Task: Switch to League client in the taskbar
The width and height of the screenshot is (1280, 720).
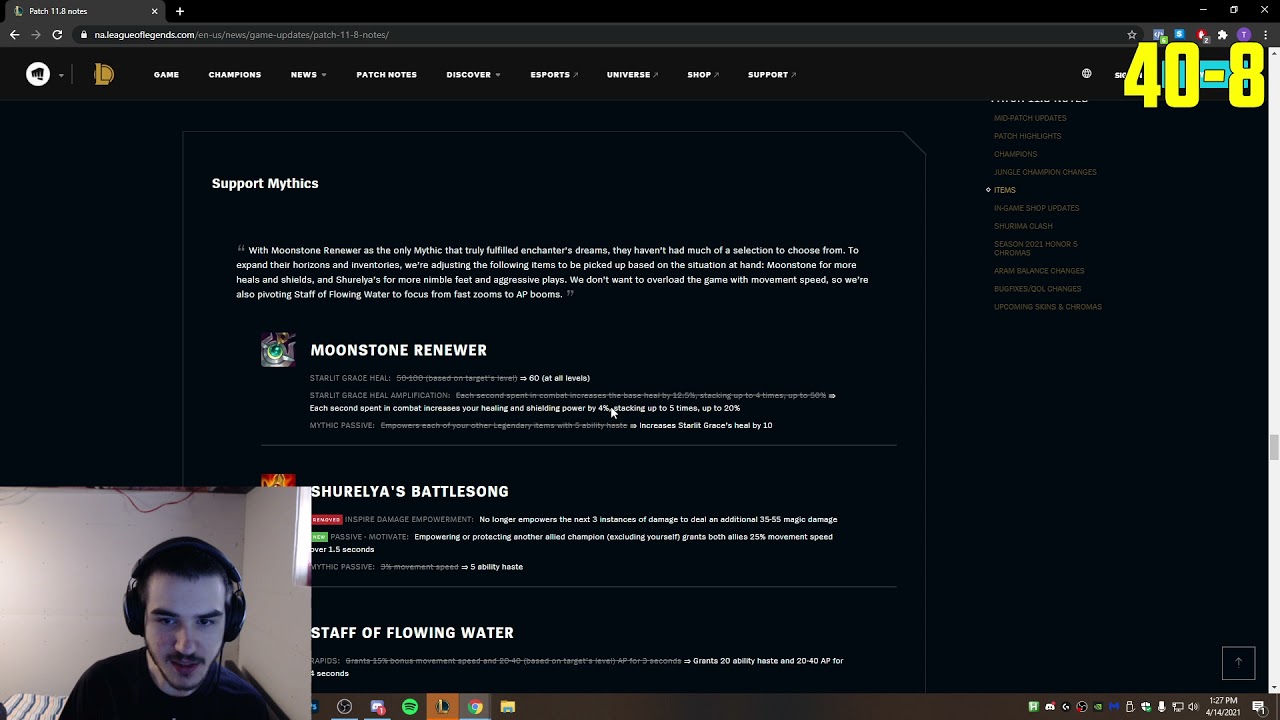Action: pyautogui.click(x=442, y=707)
